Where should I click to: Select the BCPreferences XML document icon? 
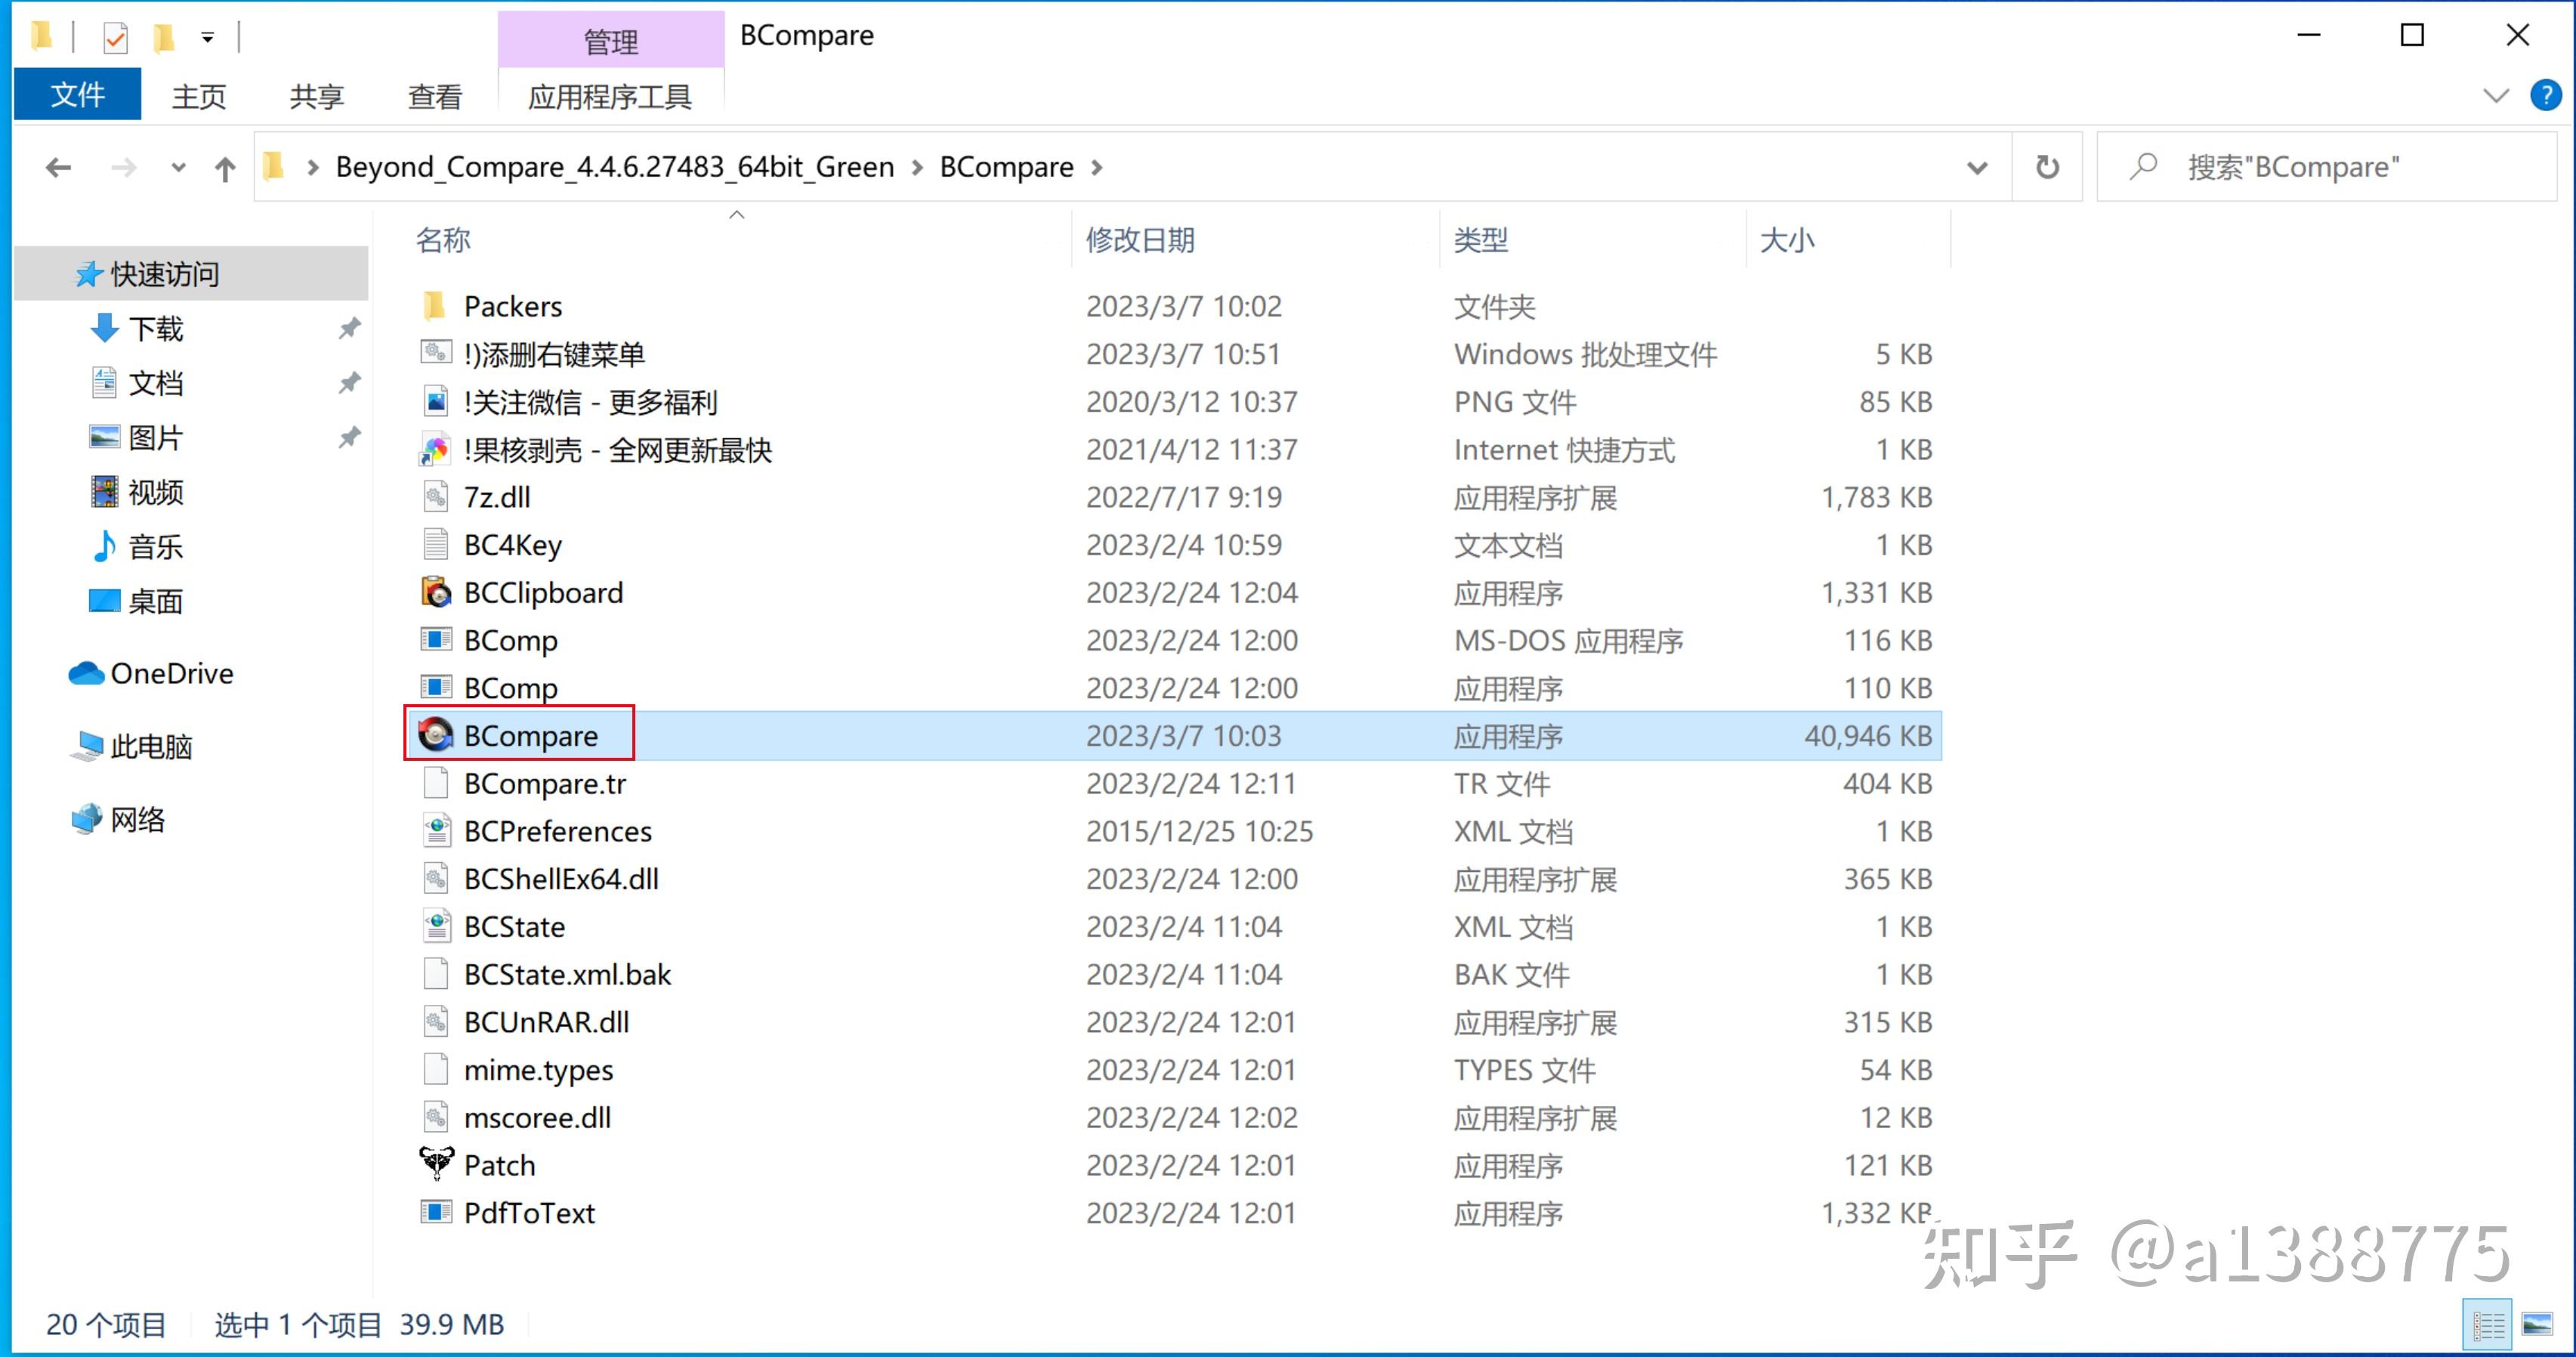(x=435, y=830)
